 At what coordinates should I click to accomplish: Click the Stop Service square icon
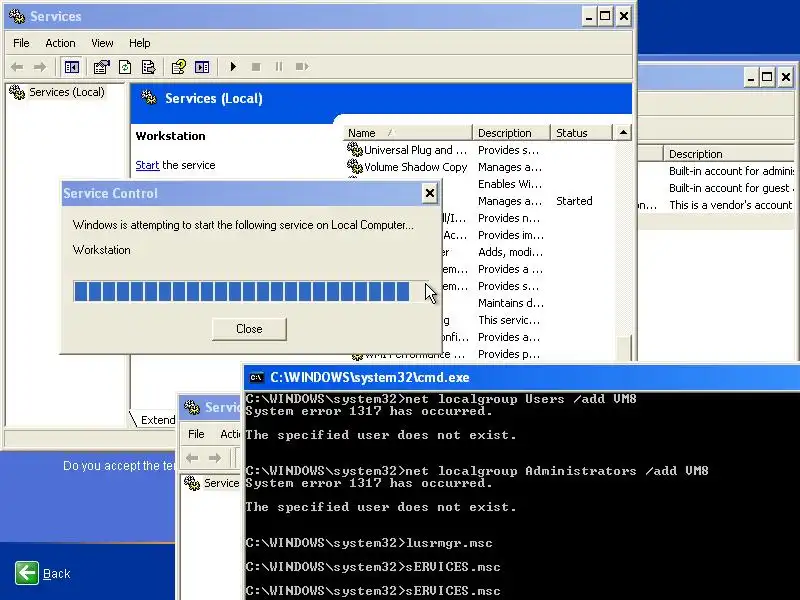click(x=256, y=67)
